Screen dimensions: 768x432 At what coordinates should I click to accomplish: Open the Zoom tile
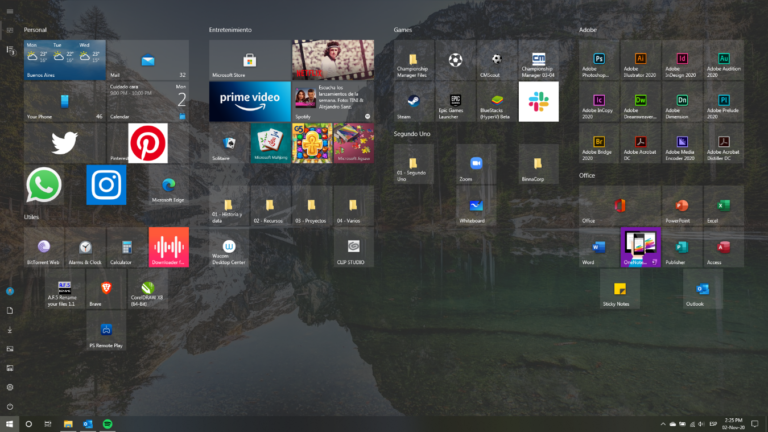click(476, 164)
